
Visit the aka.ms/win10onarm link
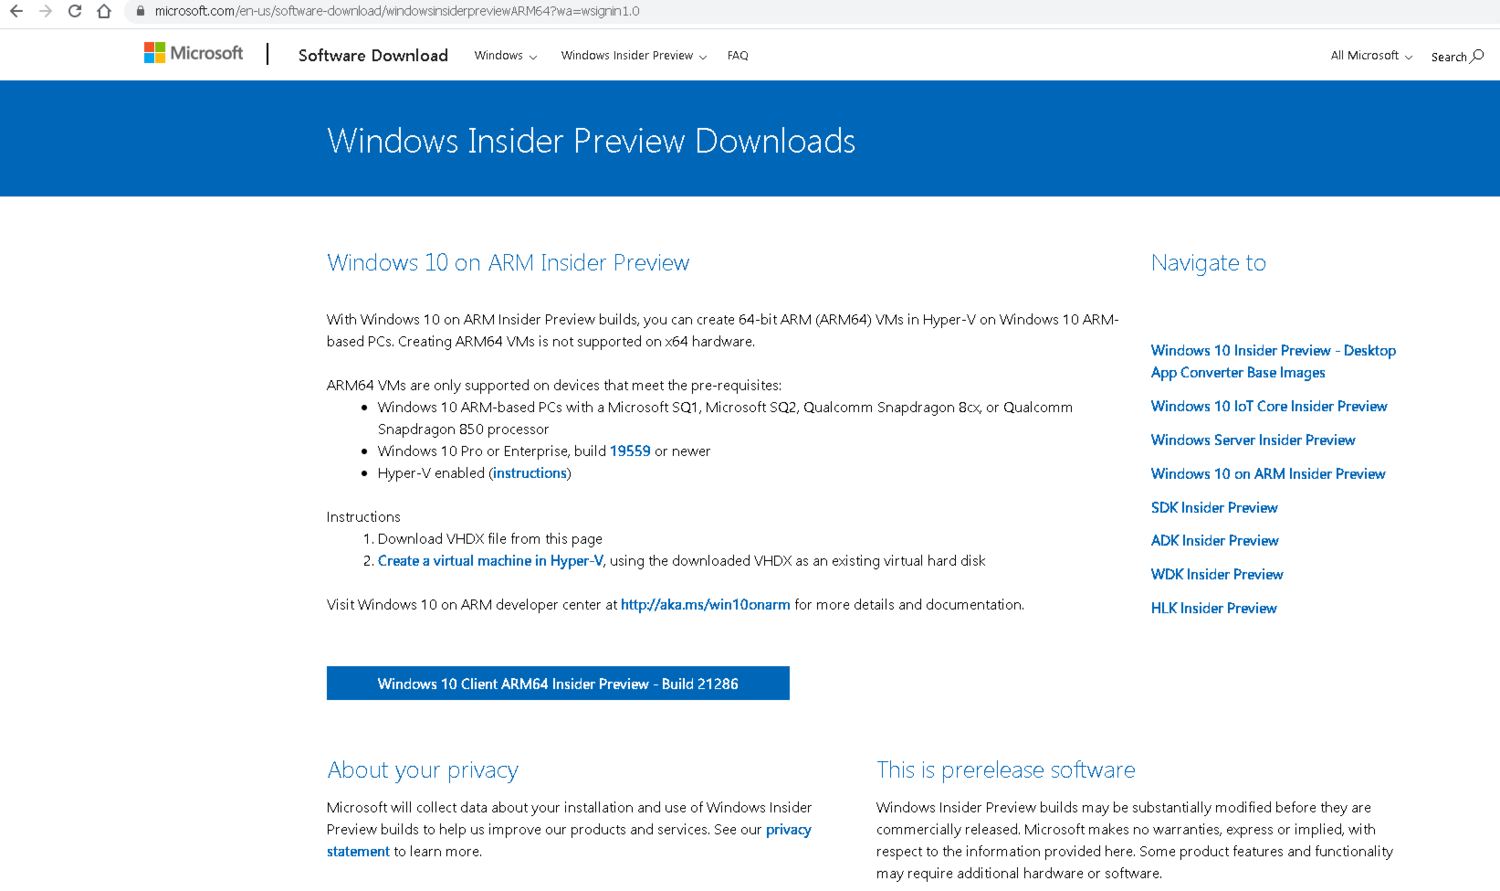(705, 605)
